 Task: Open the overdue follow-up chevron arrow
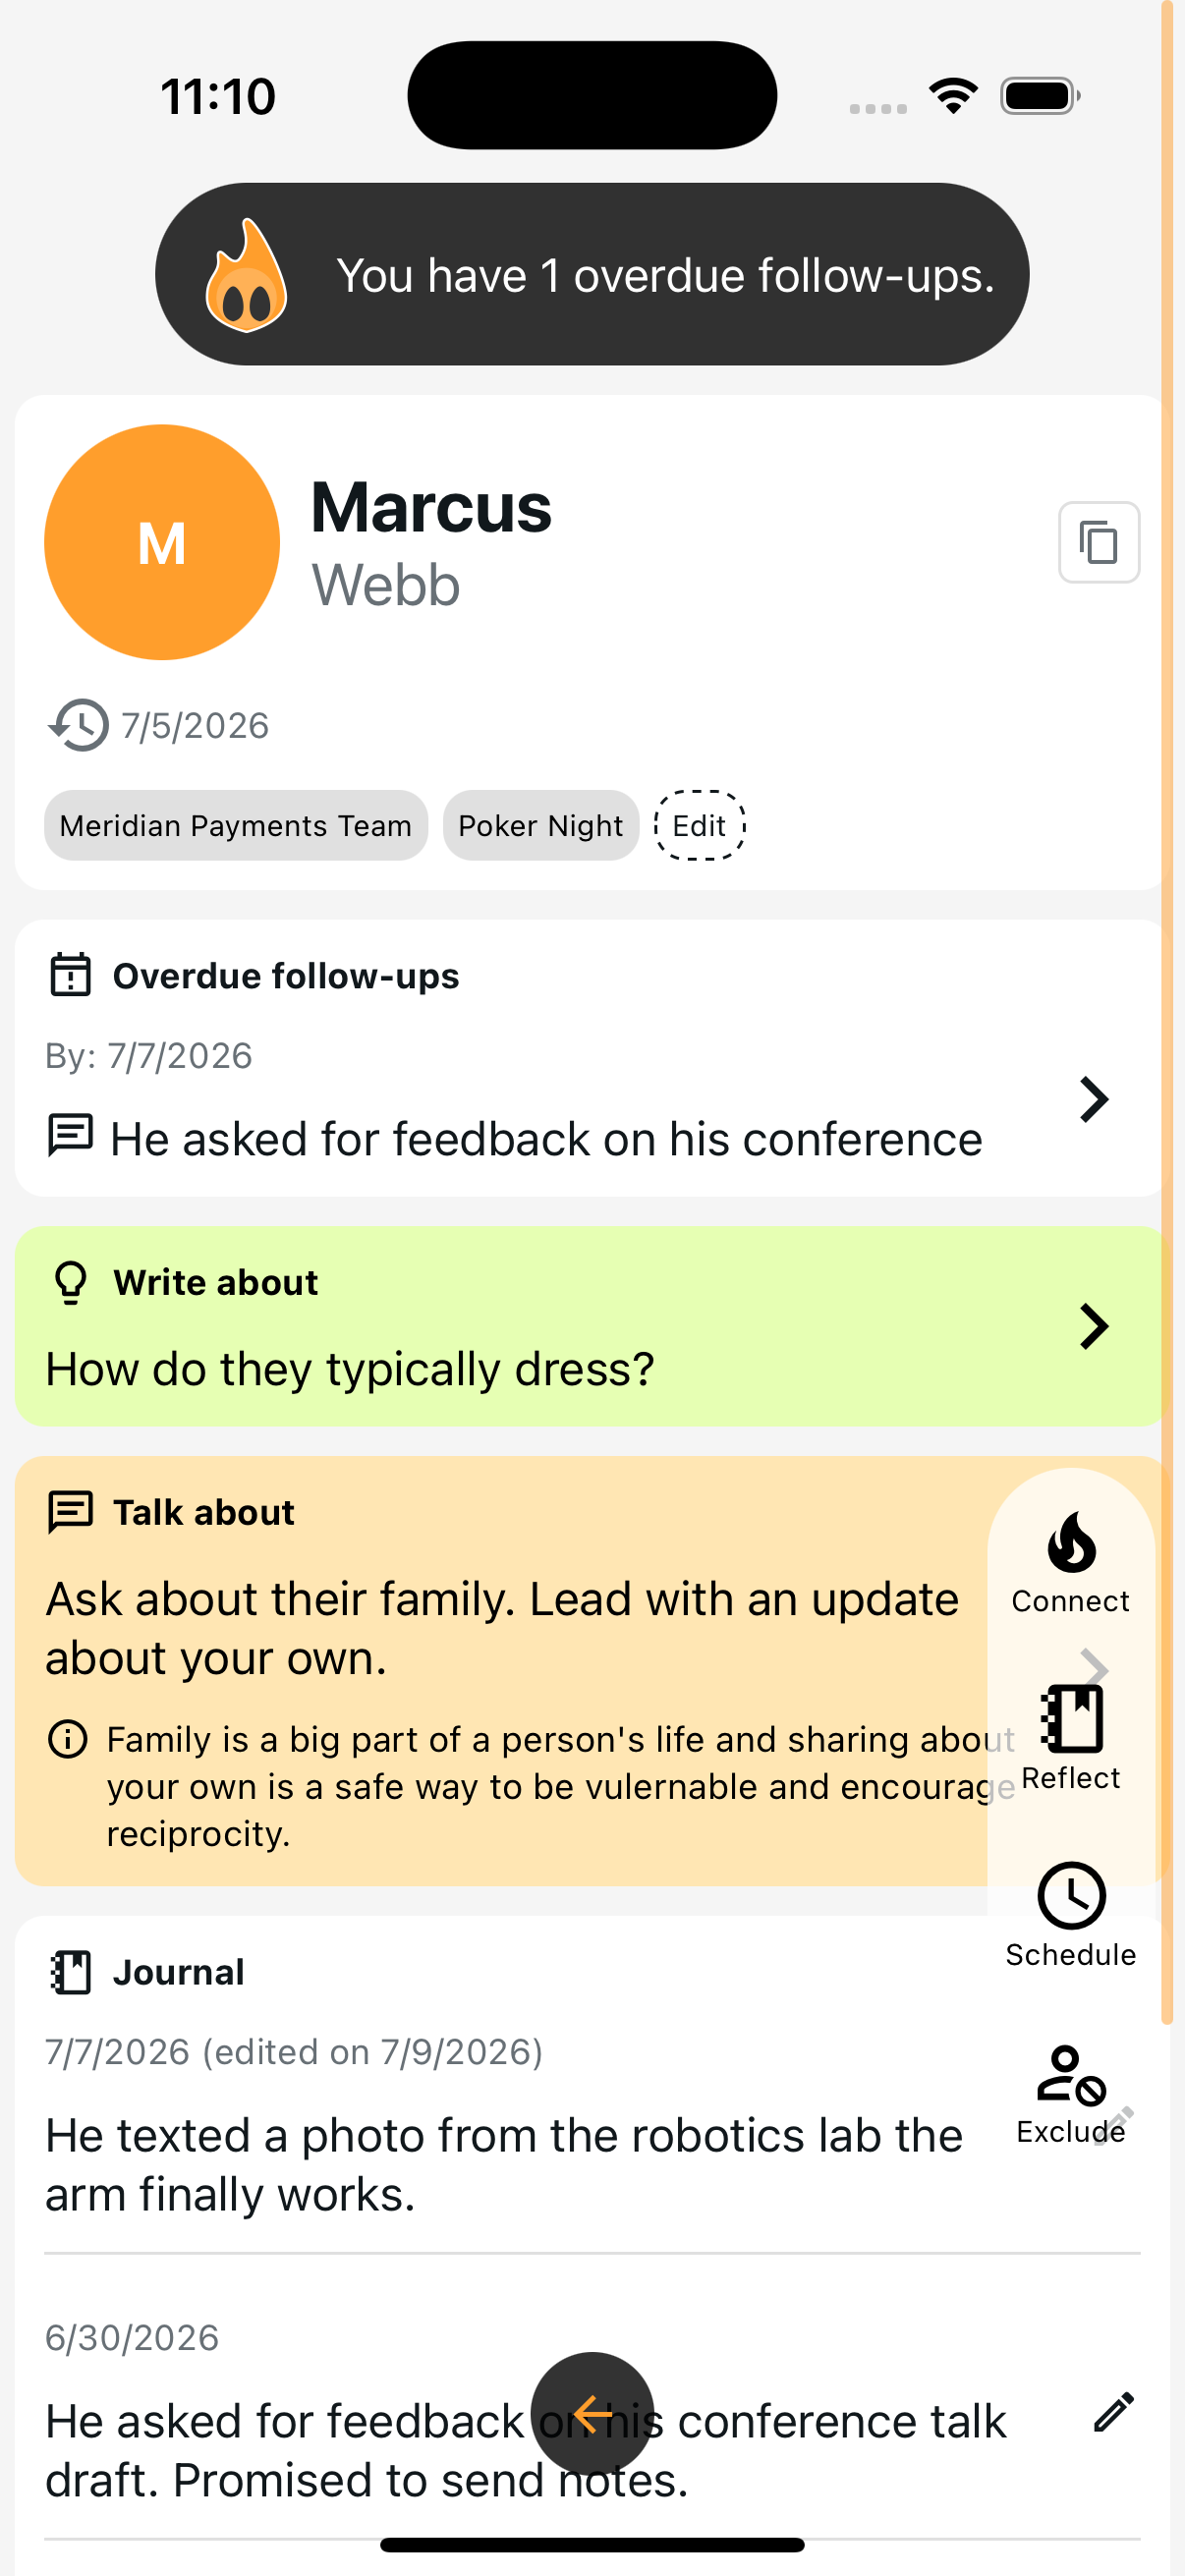click(1094, 1099)
